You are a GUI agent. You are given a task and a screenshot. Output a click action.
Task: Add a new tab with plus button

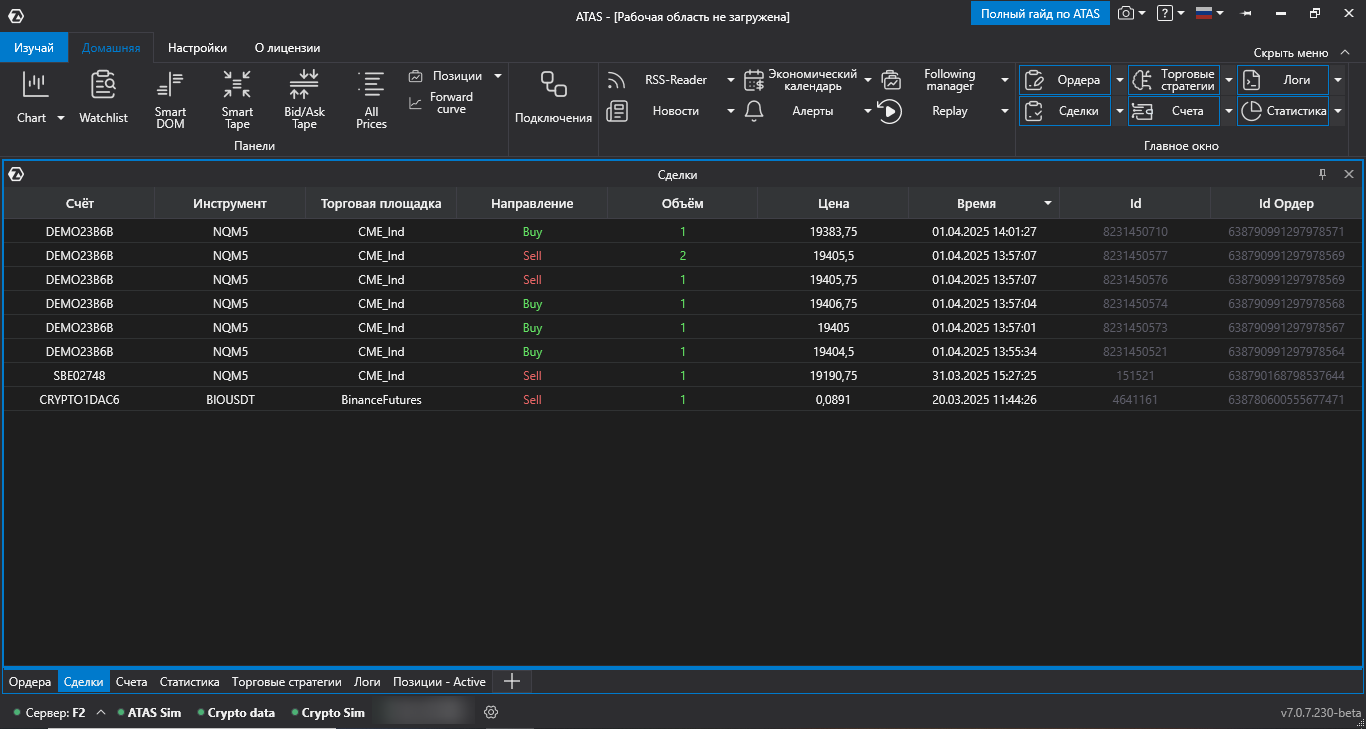click(x=512, y=682)
